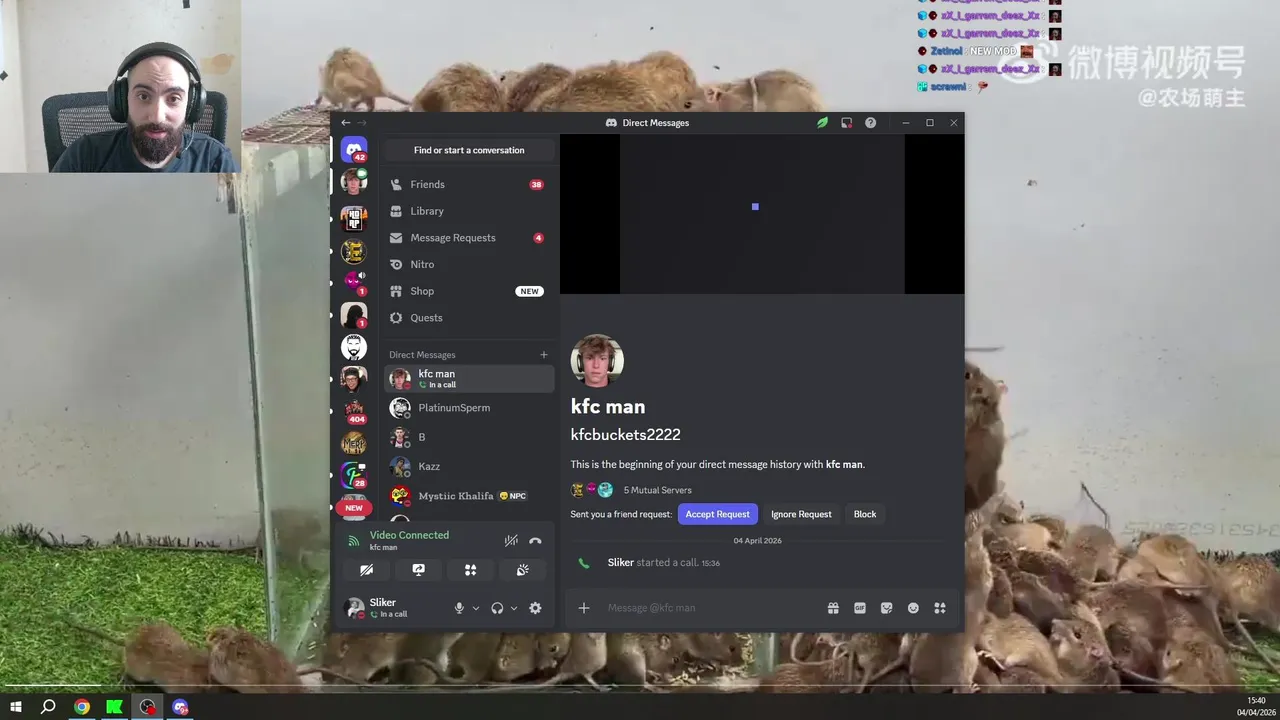1280x720 pixels.
Task: Open the PlatinumSperm direct message
Action: (x=469, y=408)
